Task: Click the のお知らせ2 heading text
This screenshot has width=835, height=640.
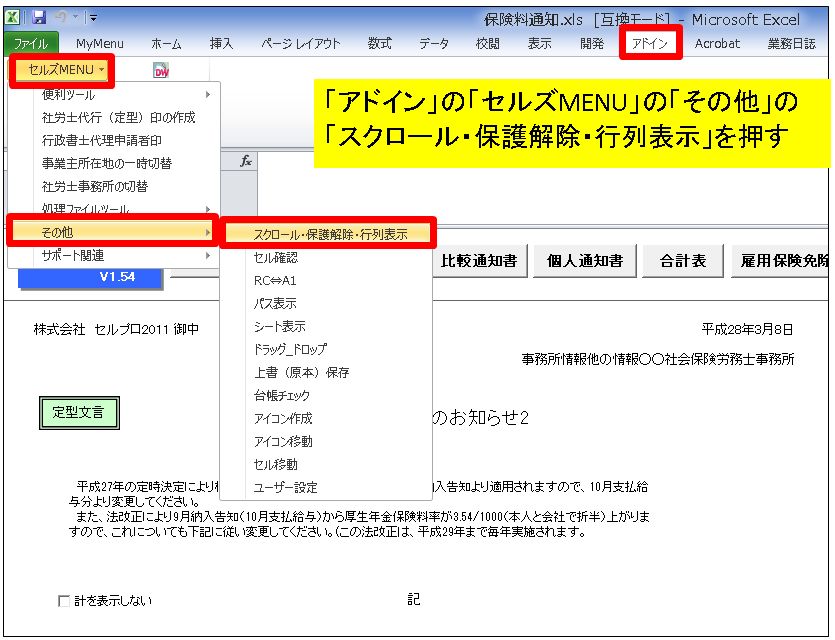Action: (x=481, y=417)
